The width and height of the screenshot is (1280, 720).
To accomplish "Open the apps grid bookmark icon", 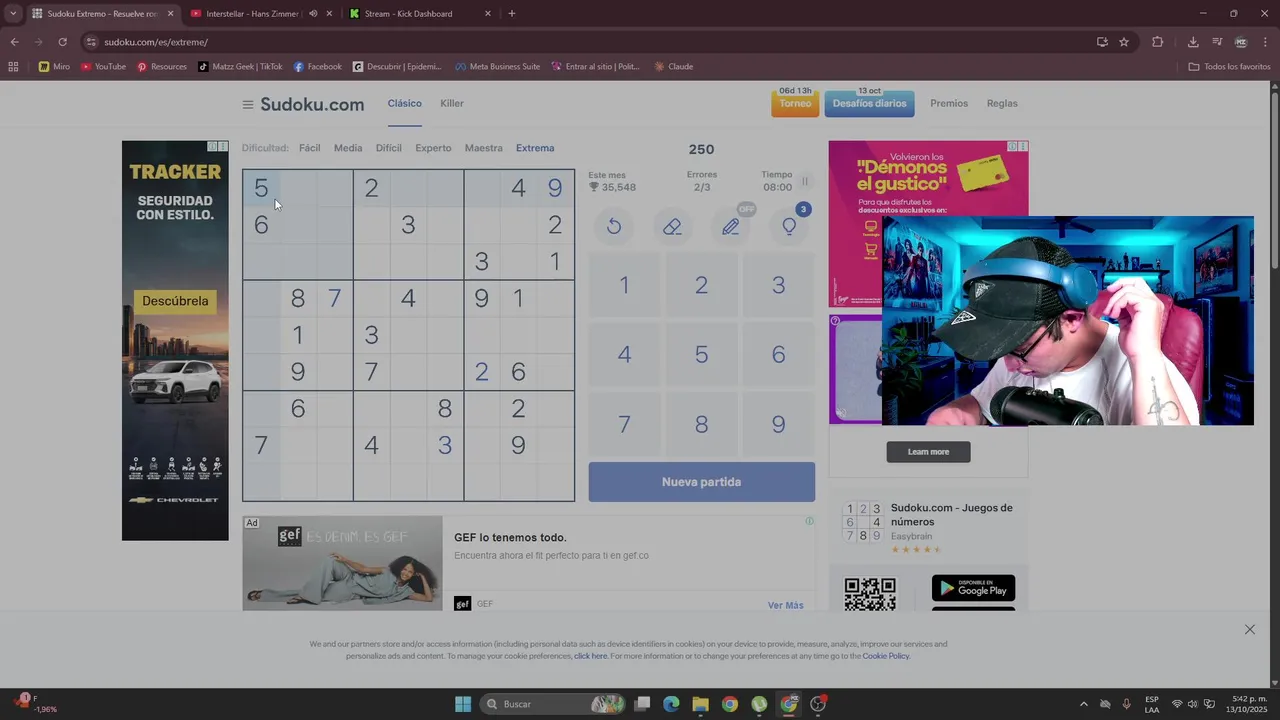I will point(13,67).
